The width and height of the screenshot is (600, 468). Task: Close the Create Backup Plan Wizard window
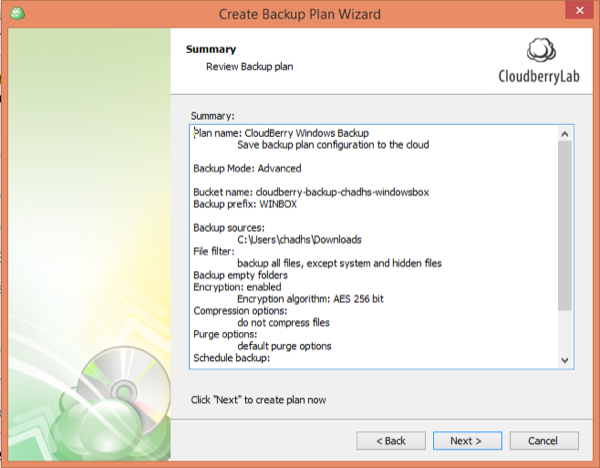[x=580, y=10]
